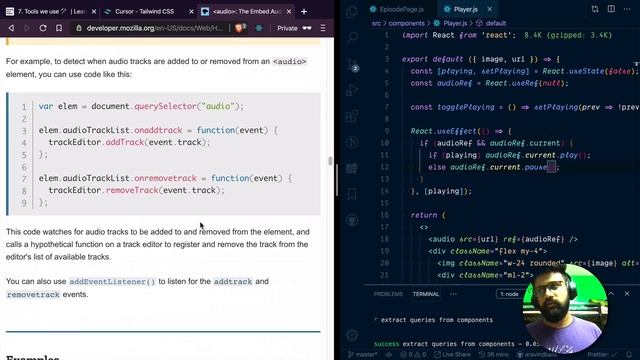This screenshot has height=360, width=640.
Task: Toggle Prettier in the status bar
Action: click(602, 354)
